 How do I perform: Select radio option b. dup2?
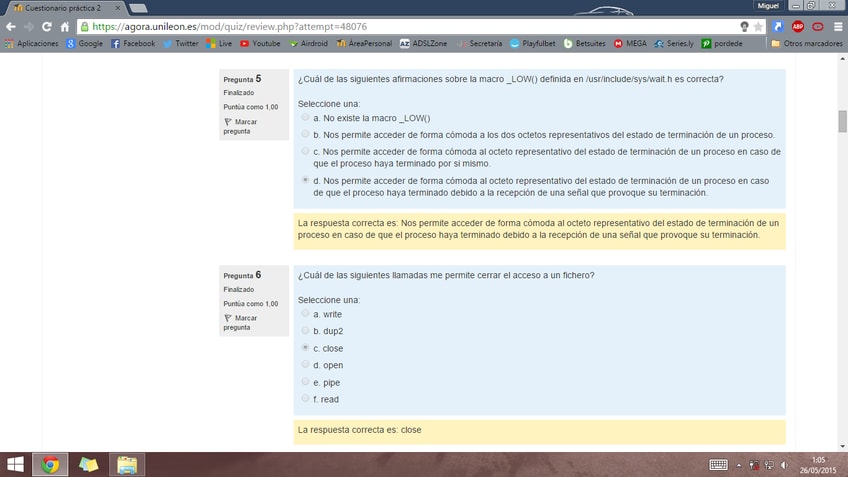pyautogui.click(x=306, y=330)
